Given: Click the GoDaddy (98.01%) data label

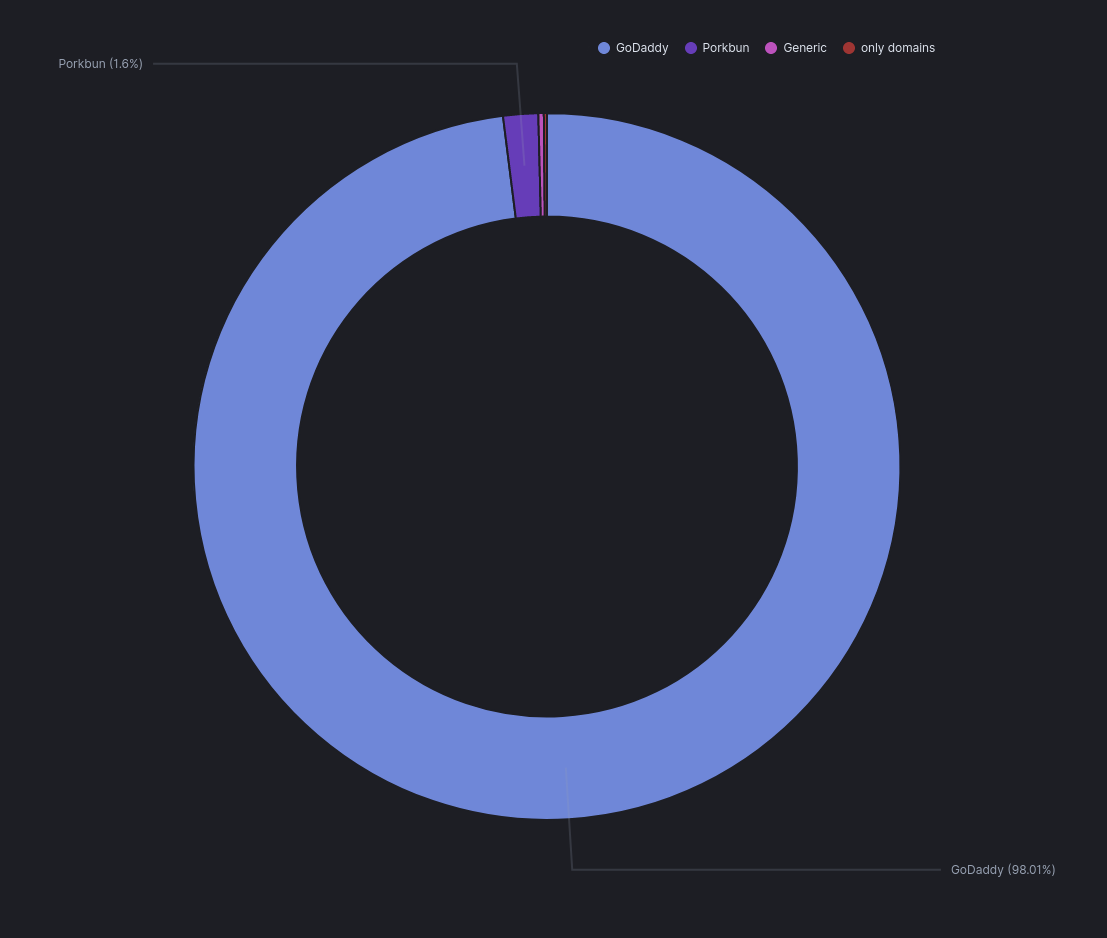Looking at the screenshot, I should tap(1003, 870).
